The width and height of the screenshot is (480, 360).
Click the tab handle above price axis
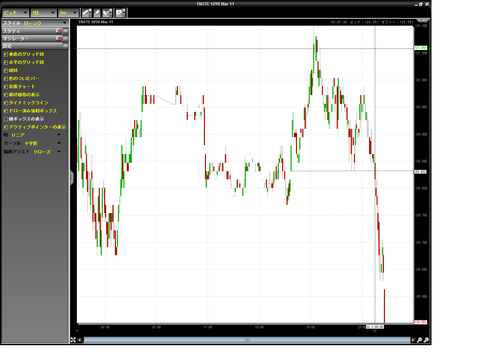click(x=423, y=20)
